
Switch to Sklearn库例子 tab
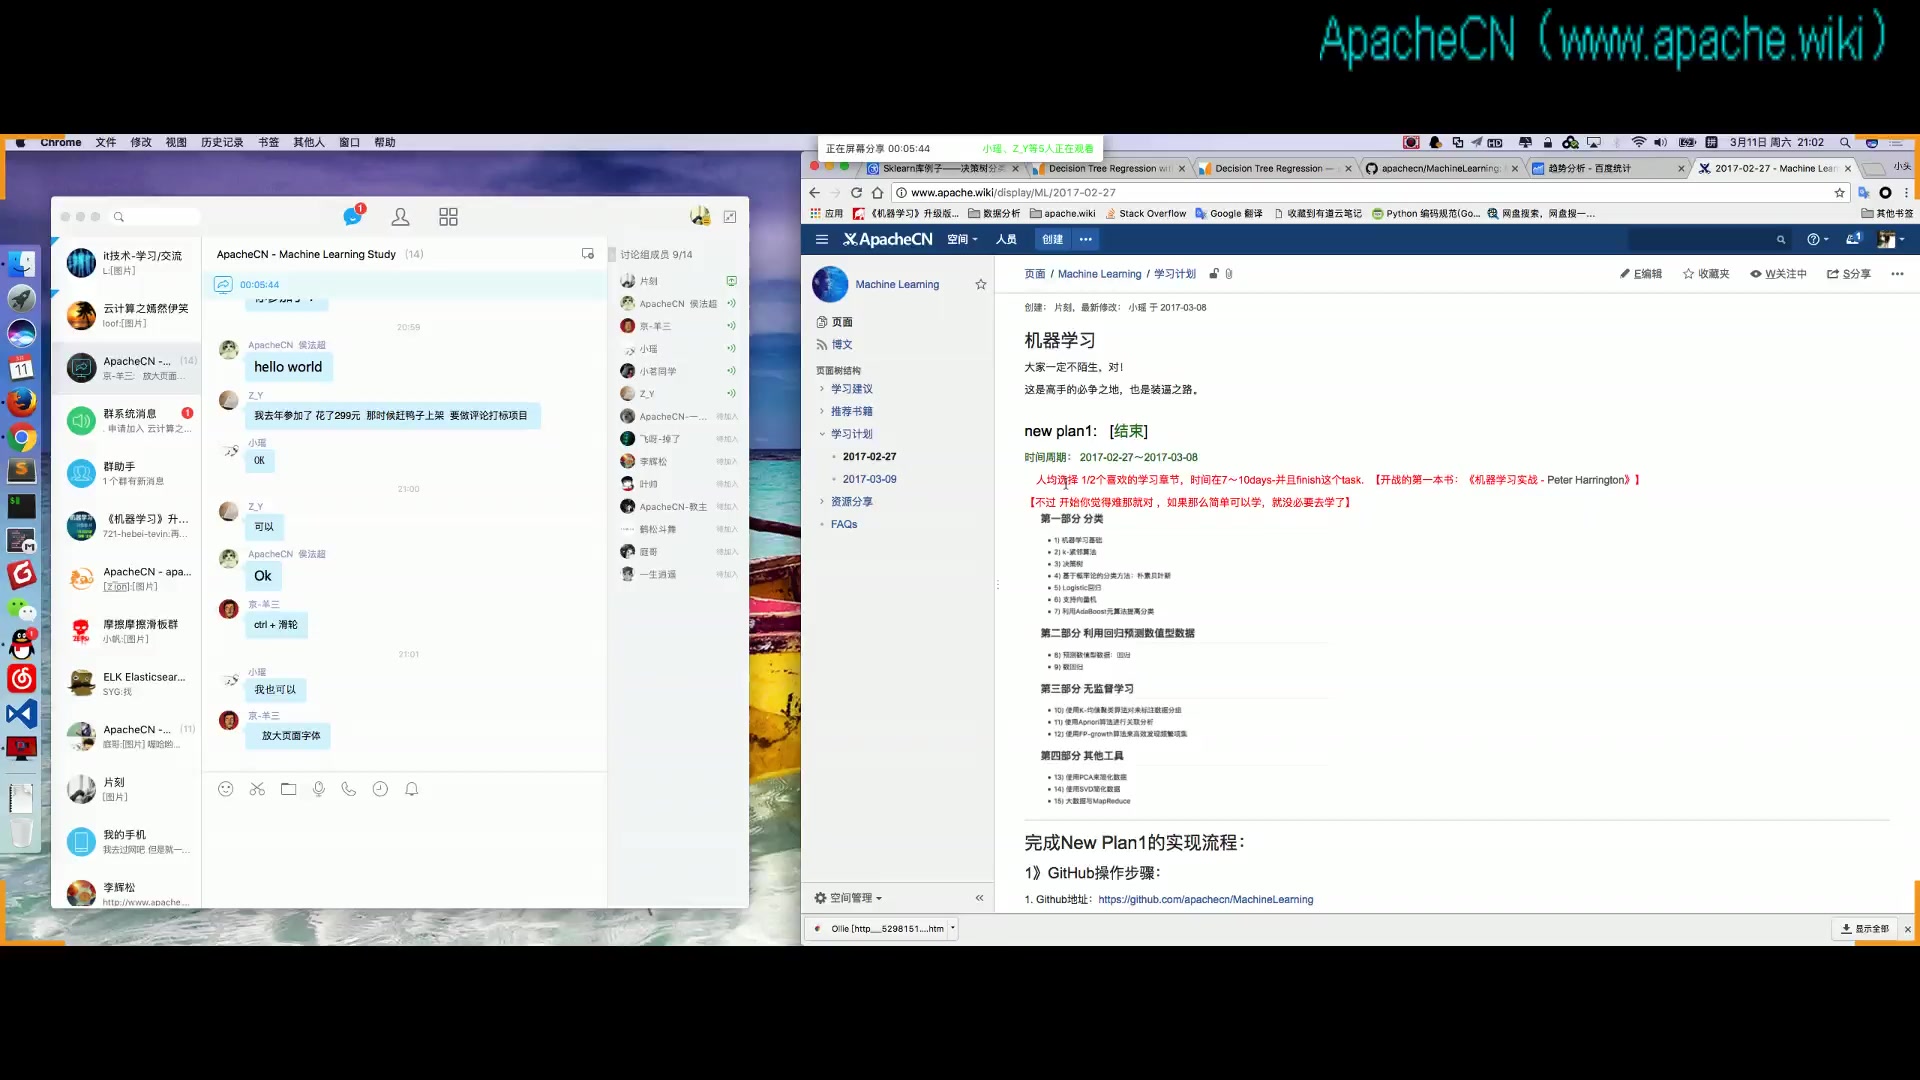click(x=942, y=168)
